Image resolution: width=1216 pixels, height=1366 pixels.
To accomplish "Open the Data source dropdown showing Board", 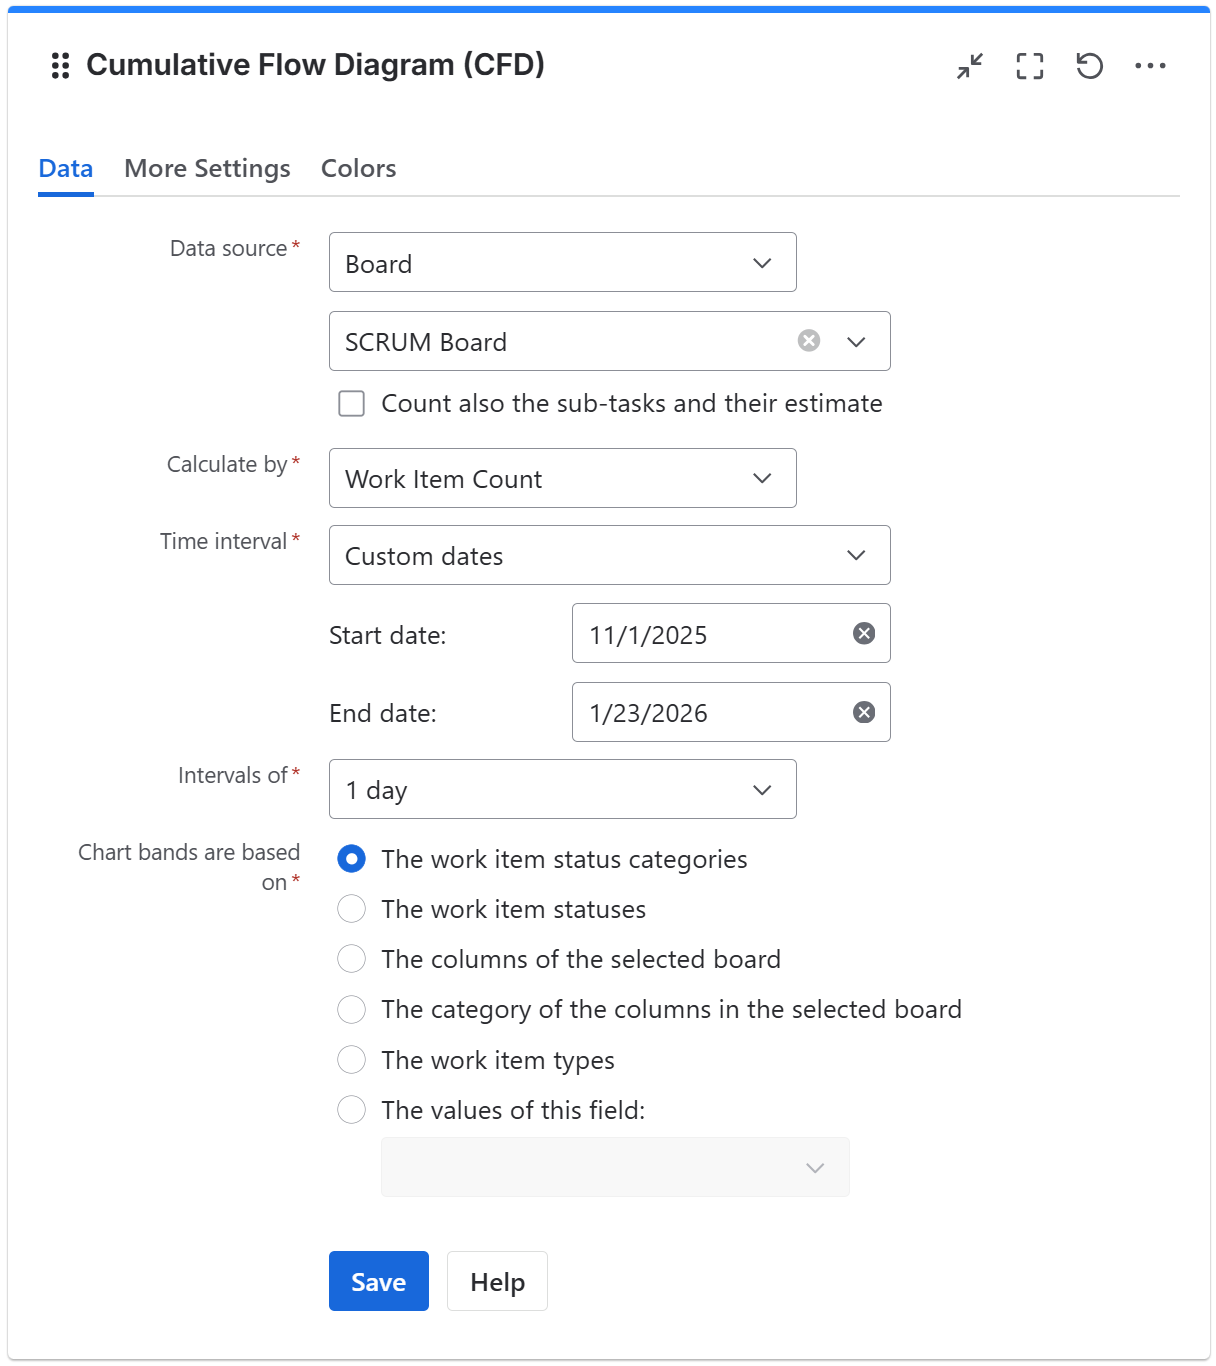I will pyautogui.click(x=562, y=262).
